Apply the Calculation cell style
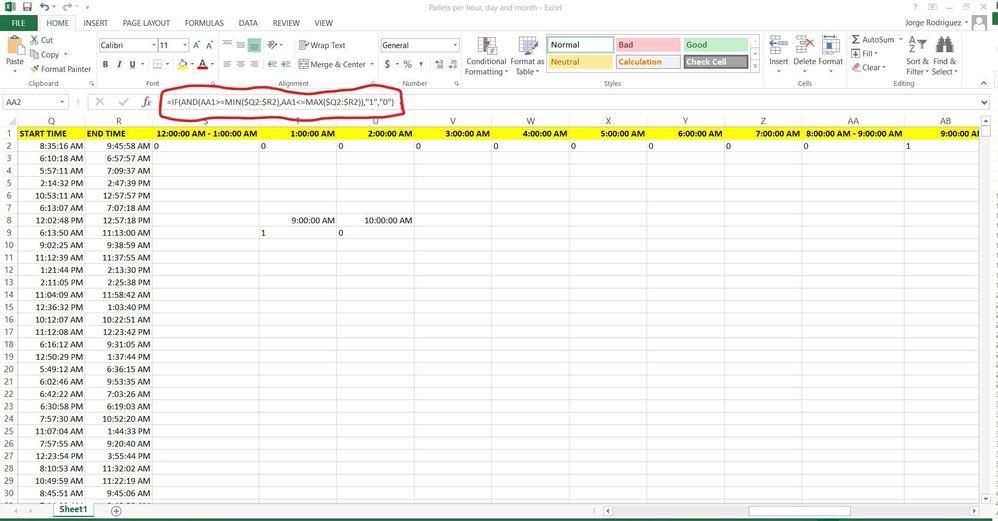This screenshot has height=521, width=998. pyautogui.click(x=647, y=62)
